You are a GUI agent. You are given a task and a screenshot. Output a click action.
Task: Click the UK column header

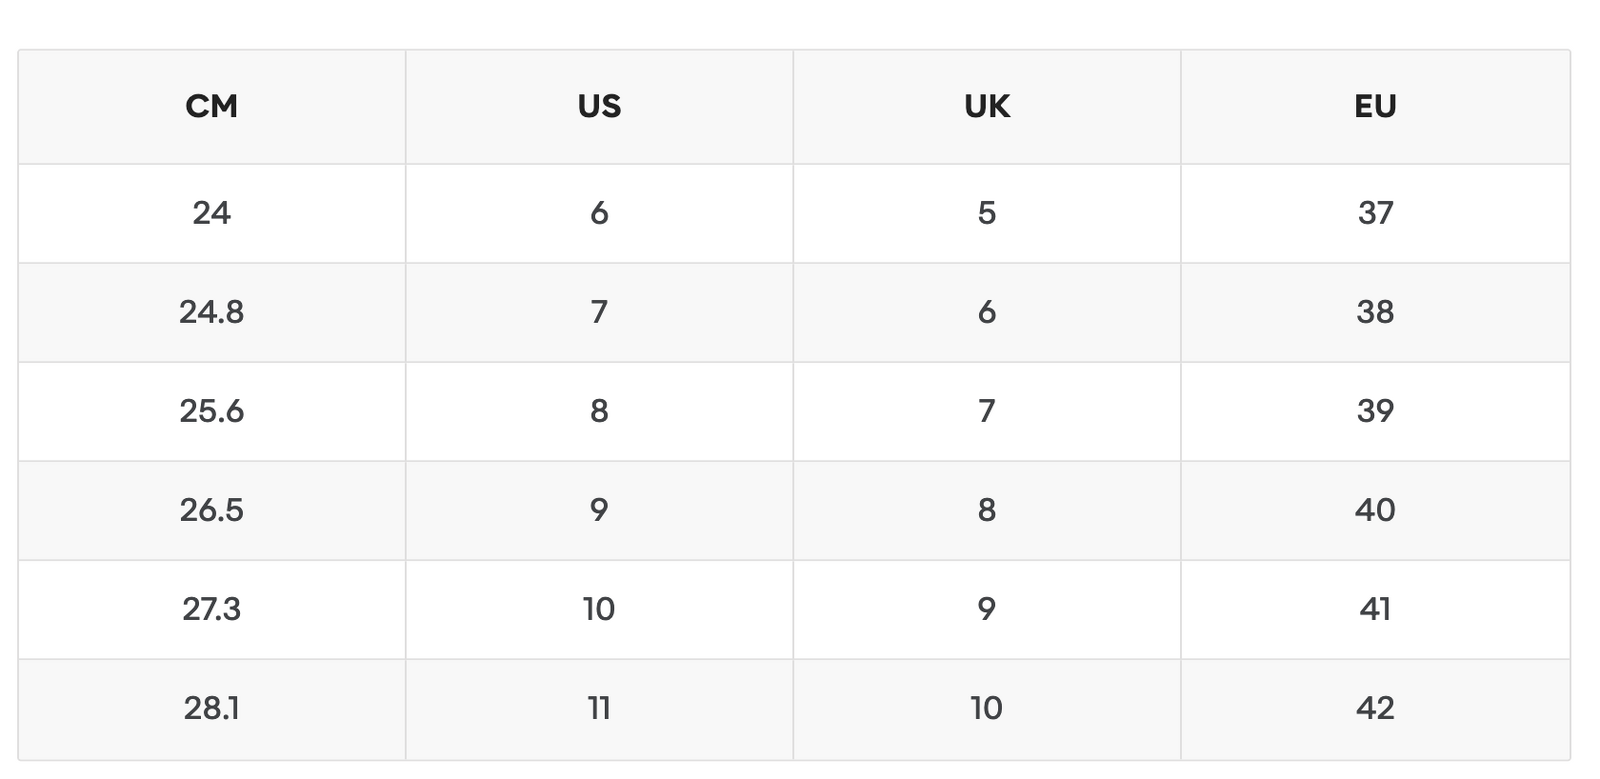987,106
